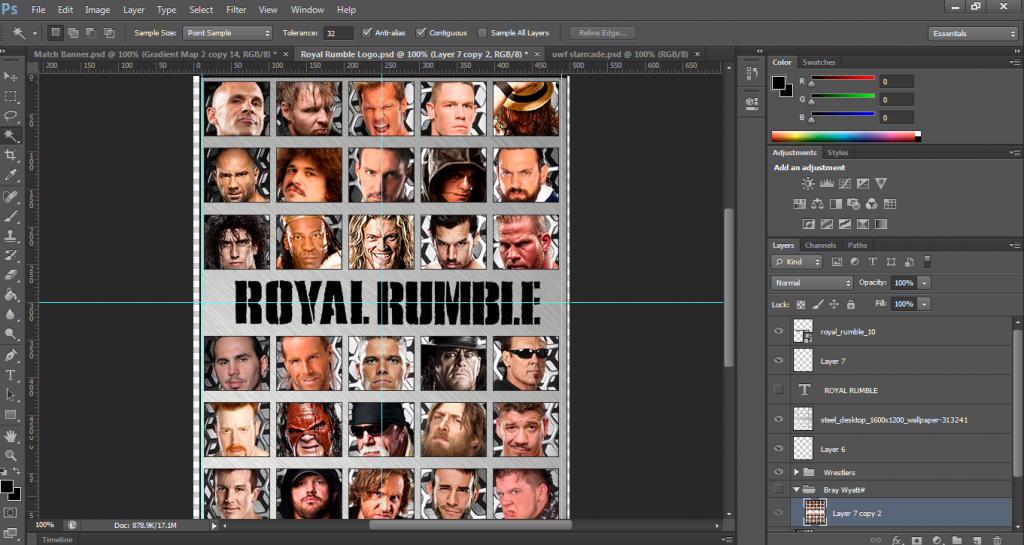
Task: Open the Fill slider dropdown arrow
Action: point(924,304)
